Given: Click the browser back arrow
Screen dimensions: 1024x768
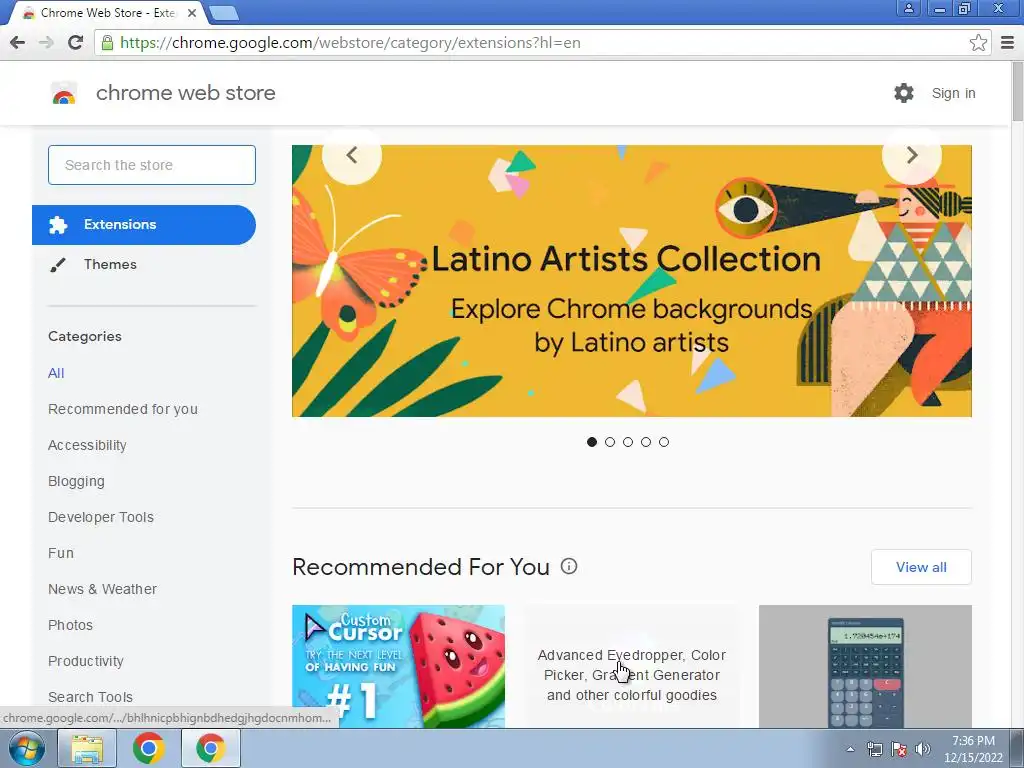Looking at the screenshot, I should click(18, 43).
